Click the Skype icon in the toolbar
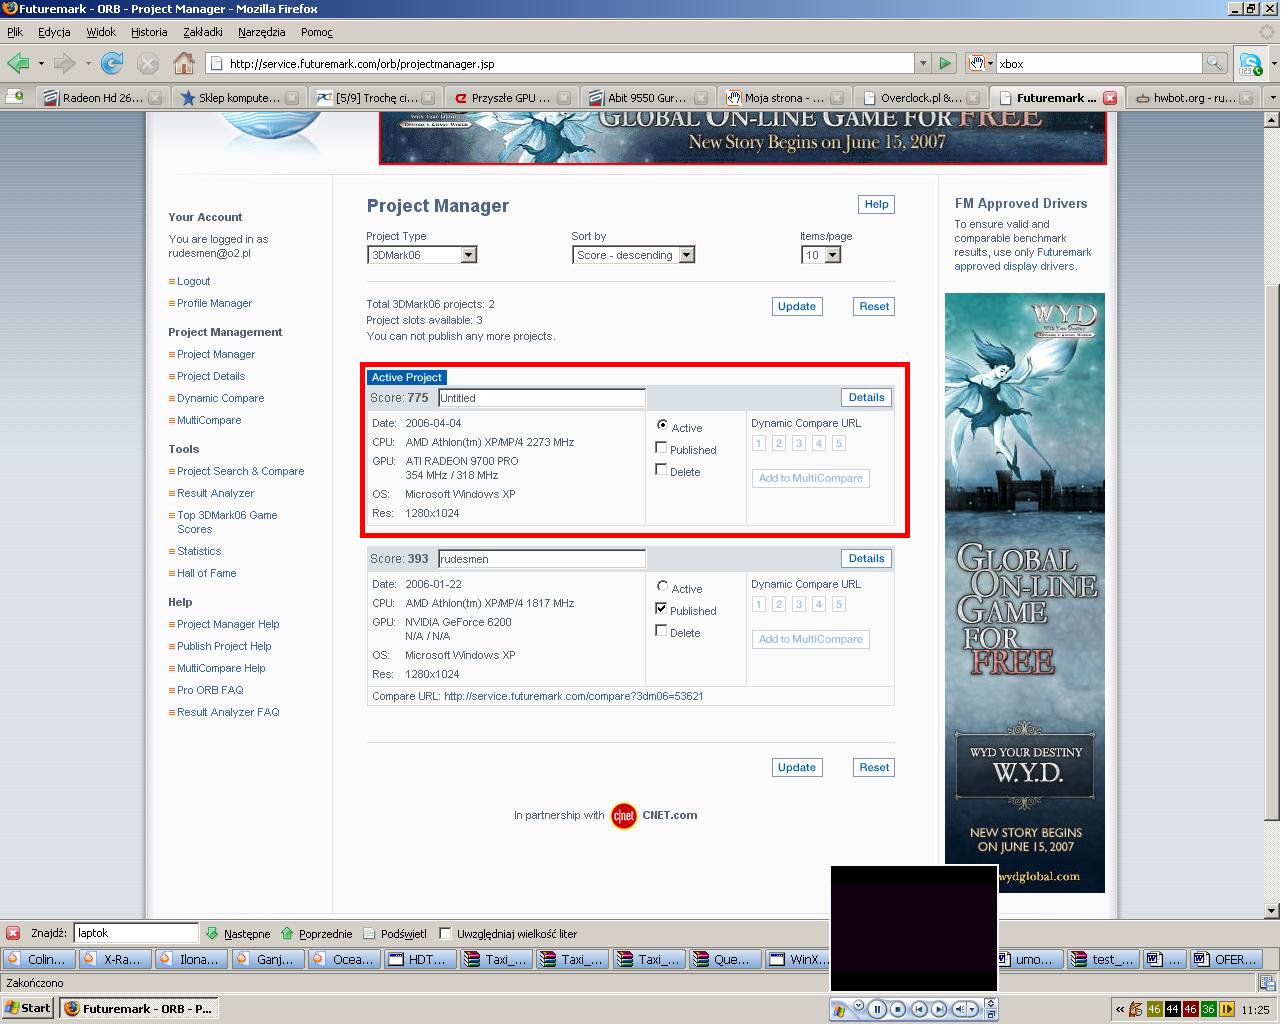Image resolution: width=1286 pixels, height=1027 pixels. (1250, 63)
